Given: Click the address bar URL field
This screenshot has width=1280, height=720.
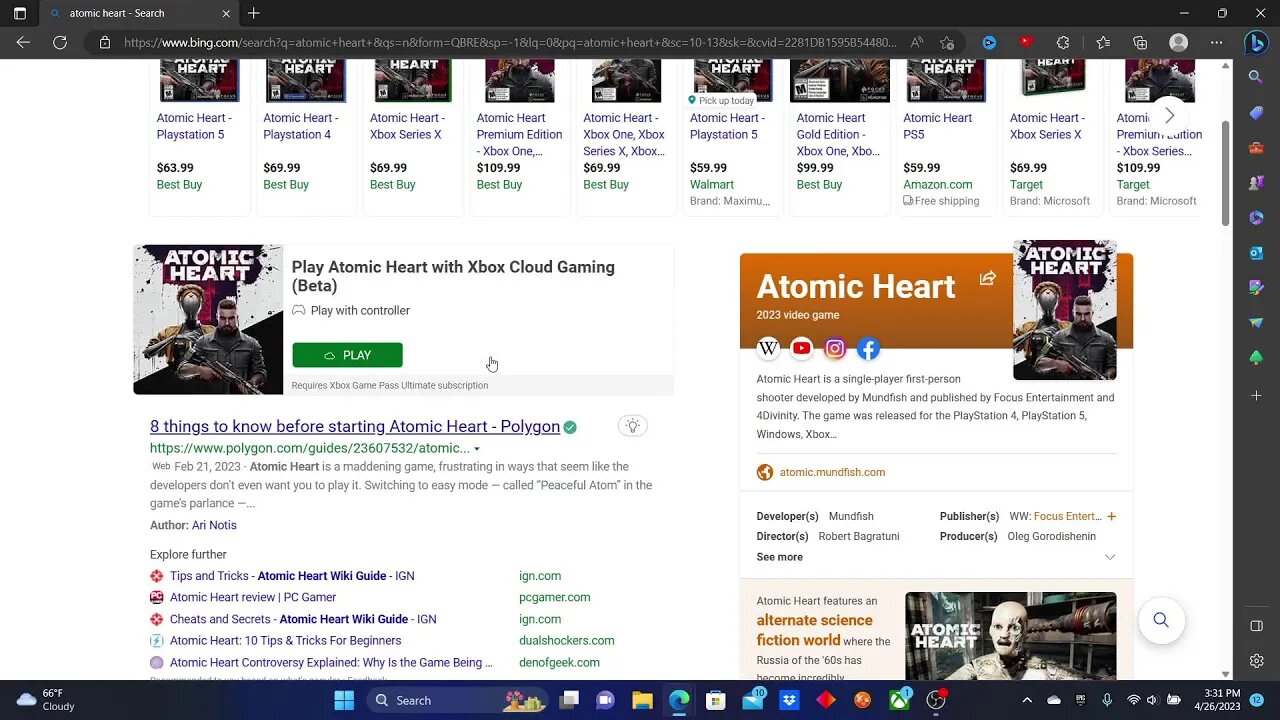Looking at the screenshot, I should (510, 43).
